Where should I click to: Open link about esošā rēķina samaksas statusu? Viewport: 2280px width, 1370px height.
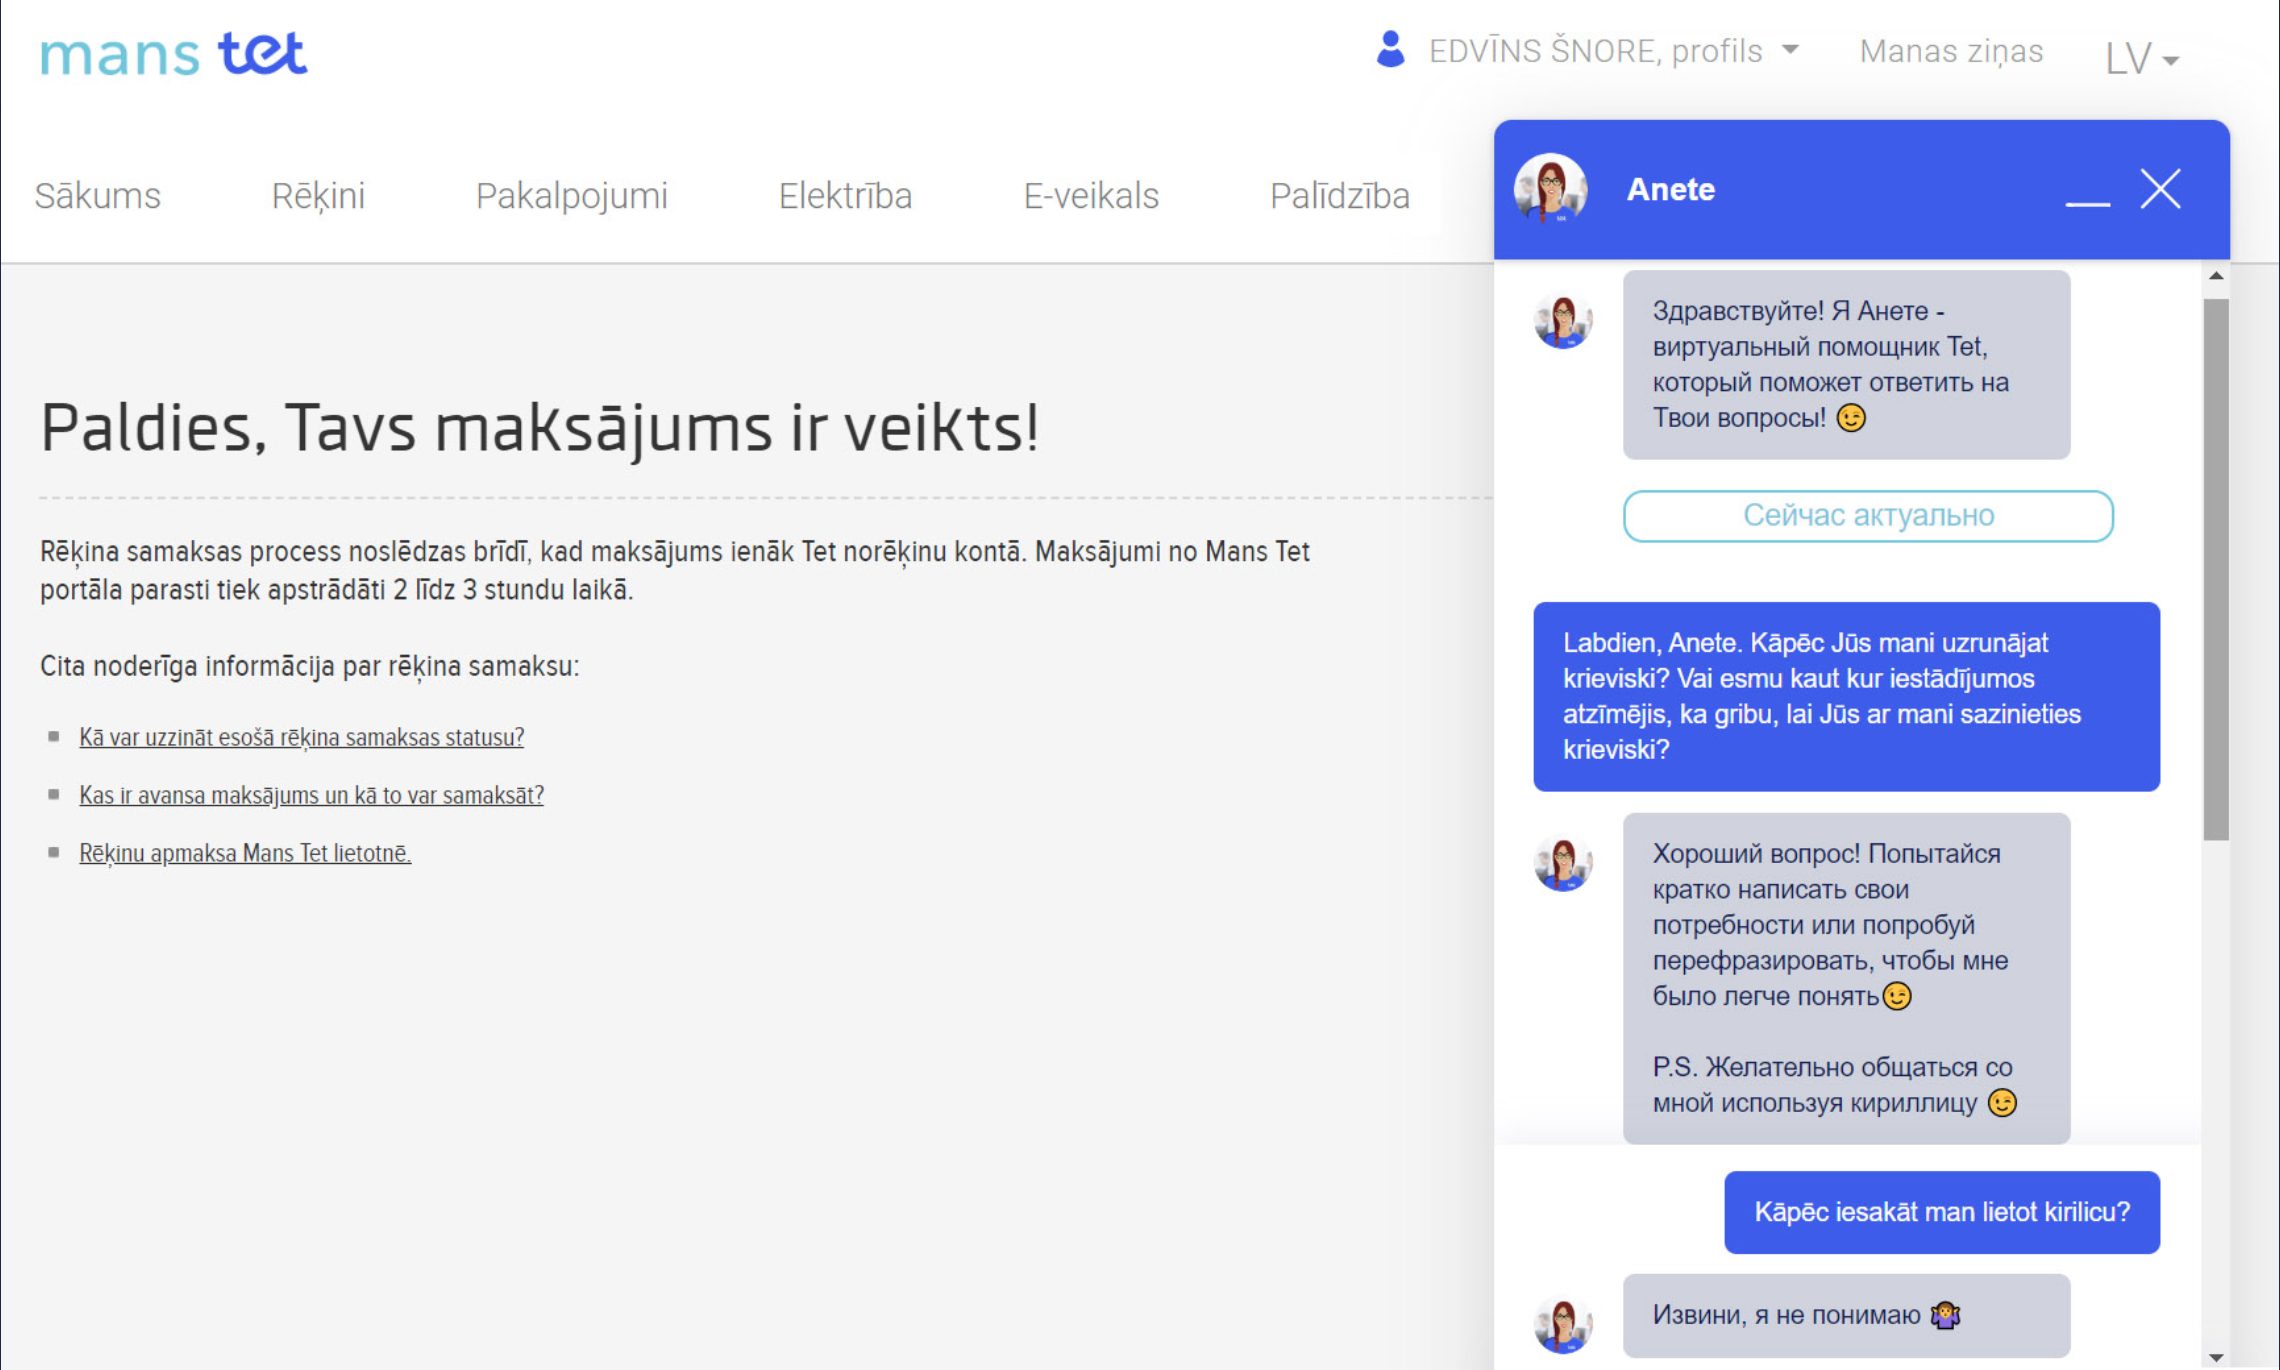pyautogui.click(x=301, y=737)
